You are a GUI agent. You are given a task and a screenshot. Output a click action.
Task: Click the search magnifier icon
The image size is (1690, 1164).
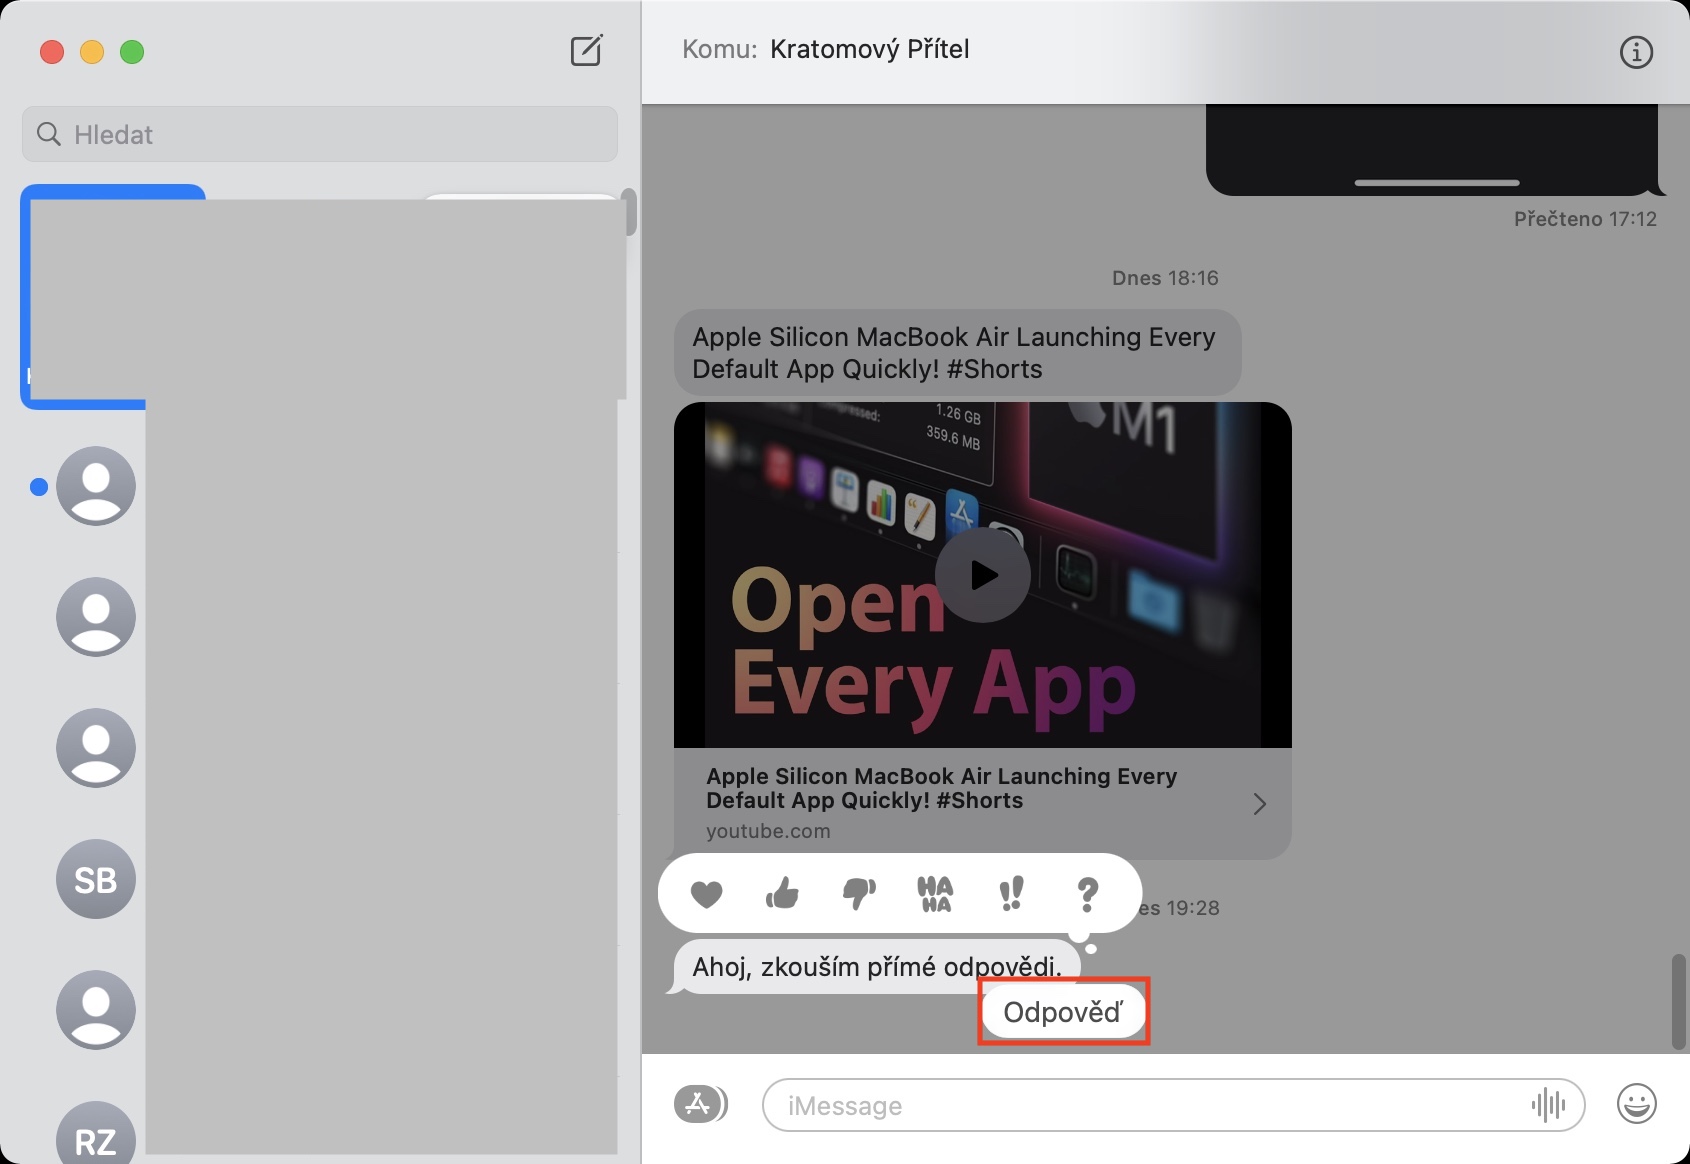point(49,134)
